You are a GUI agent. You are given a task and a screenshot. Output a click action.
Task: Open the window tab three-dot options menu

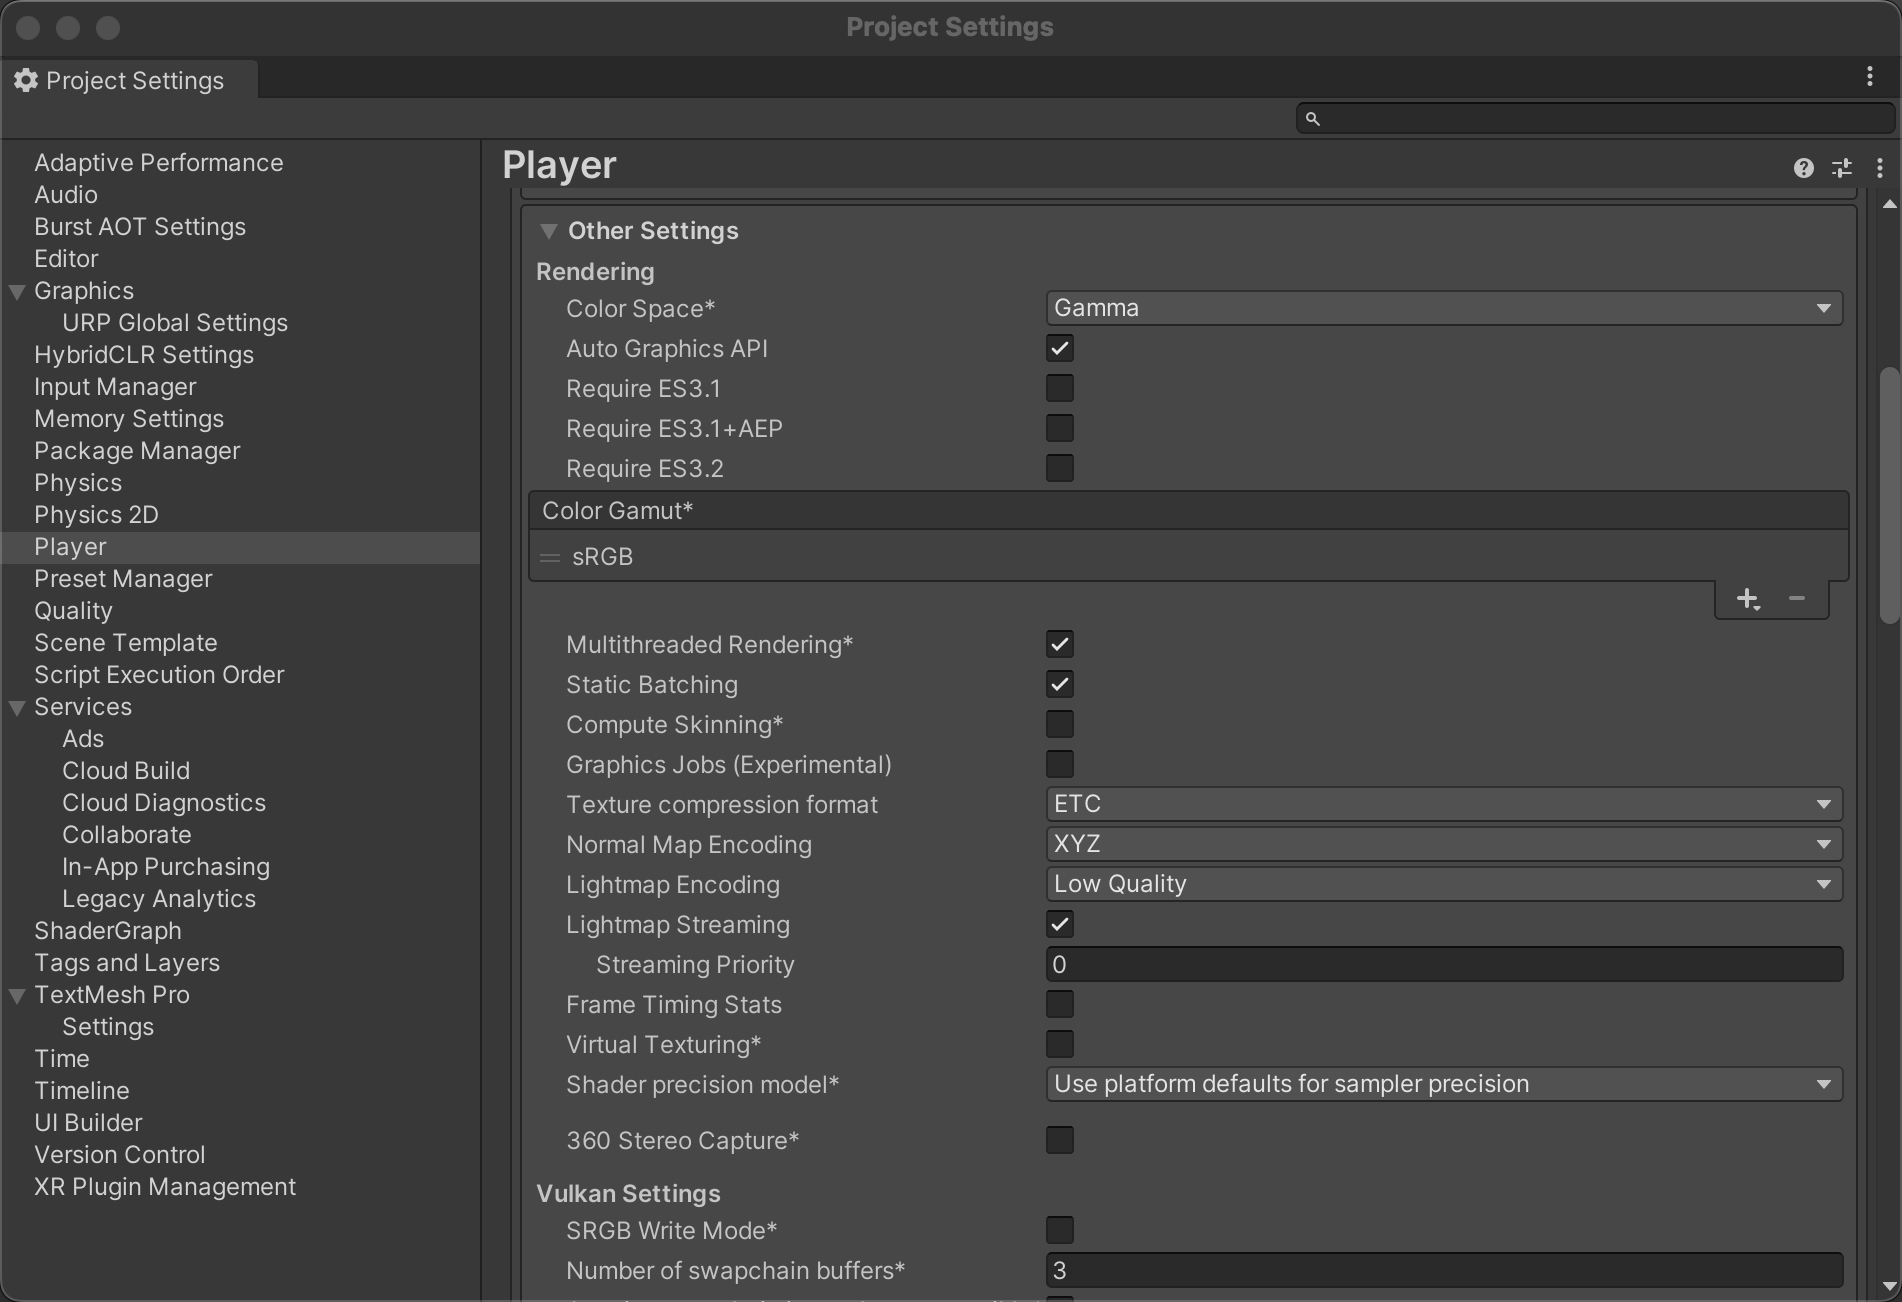[x=1870, y=77]
